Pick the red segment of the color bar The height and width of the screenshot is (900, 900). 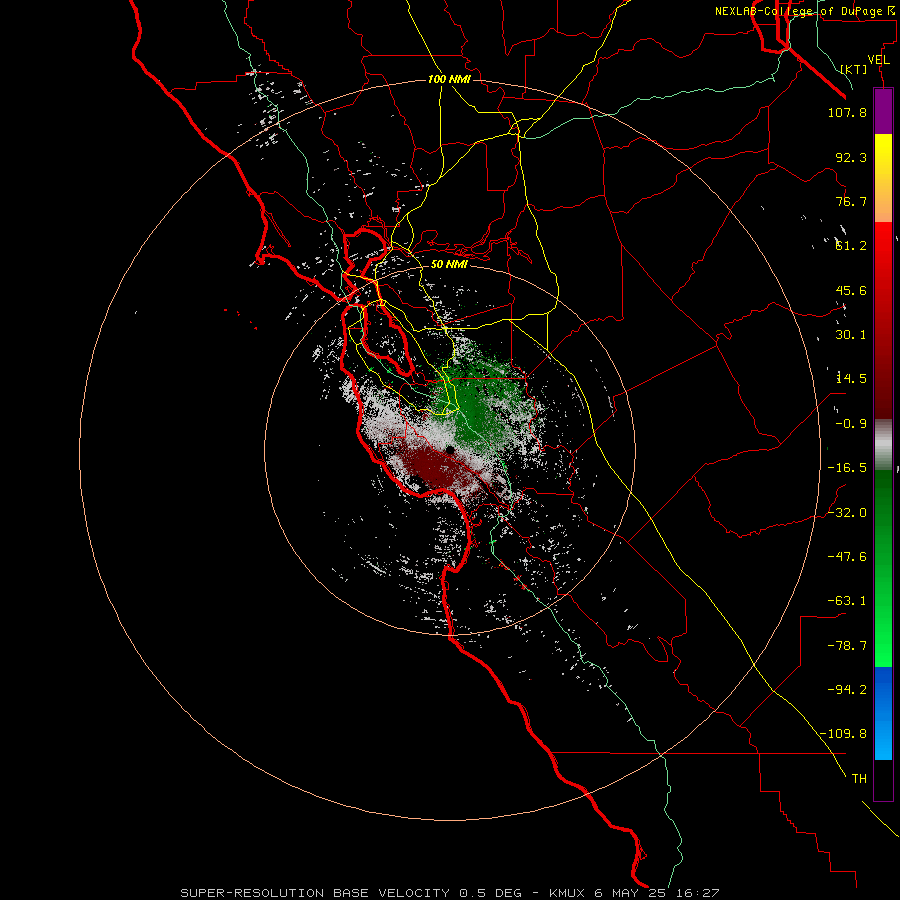point(883,320)
